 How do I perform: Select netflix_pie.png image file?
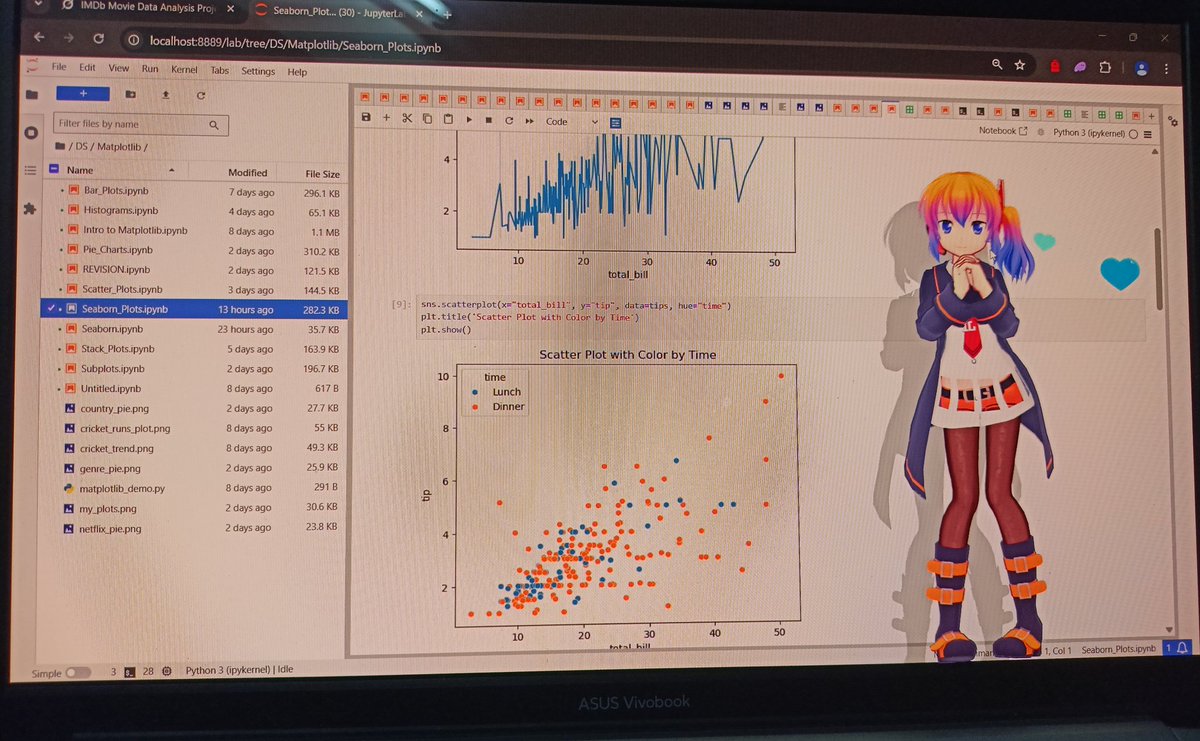pyautogui.click(x=110, y=528)
